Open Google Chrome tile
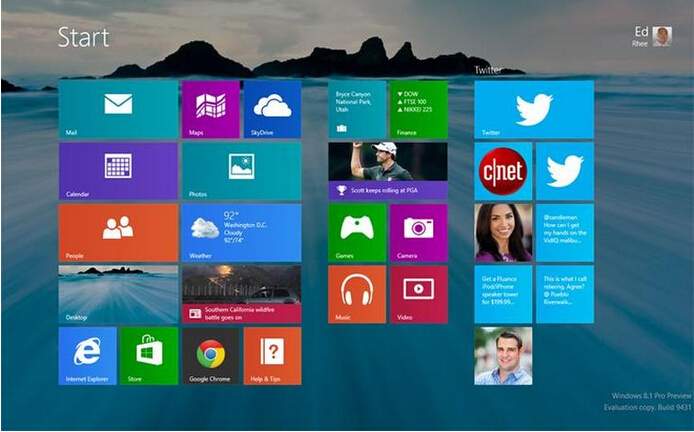This screenshot has height=432, width=694. tap(210, 355)
